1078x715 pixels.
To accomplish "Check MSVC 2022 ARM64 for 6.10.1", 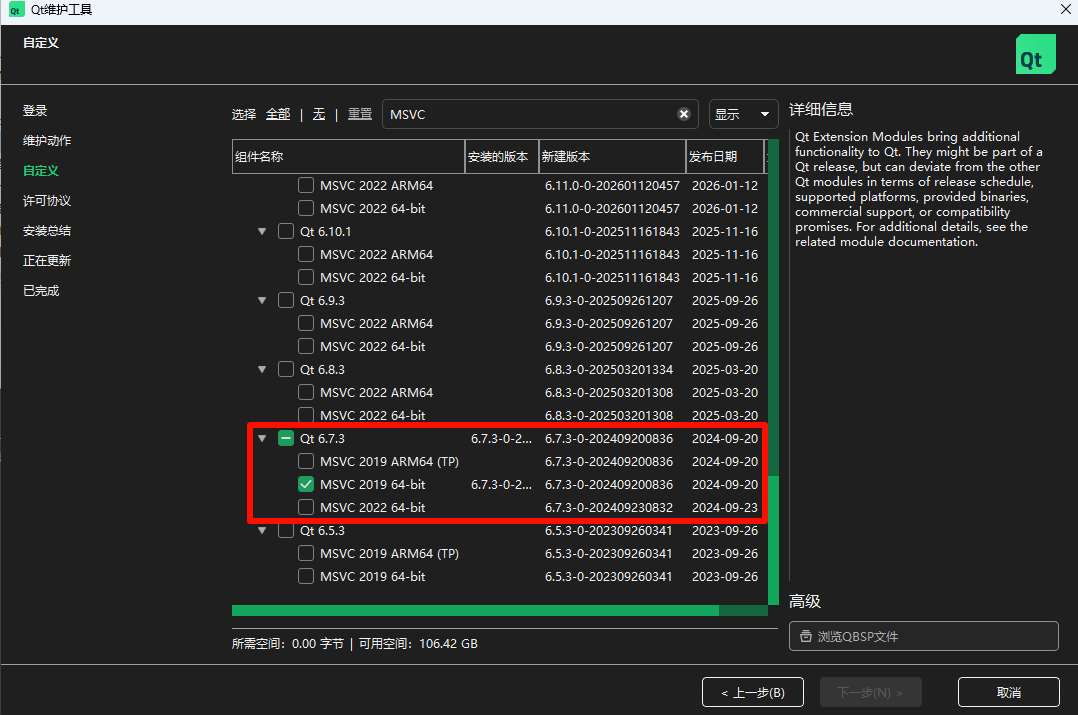I will point(306,254).
